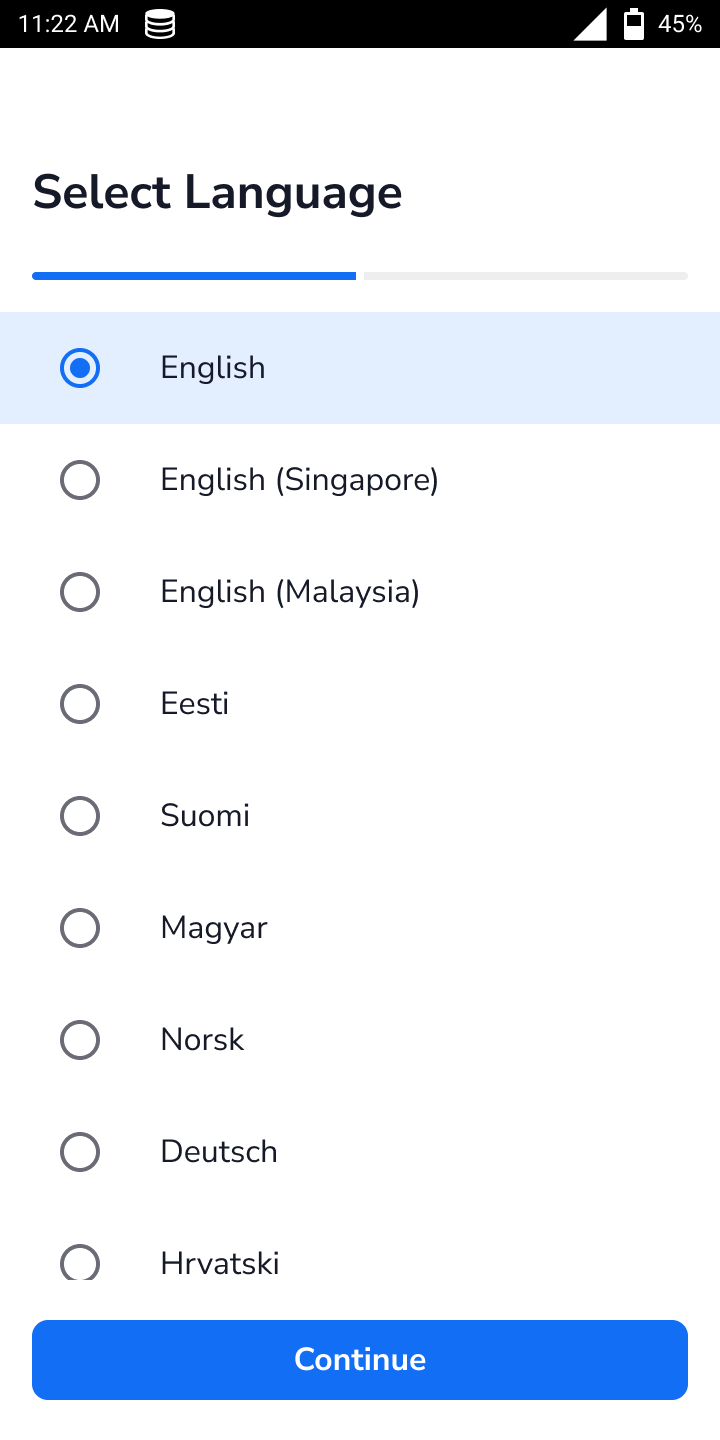The width and height of the screenshot is (720, 1440).
Task: Tap the cellular signal icon
Action: 590,24
